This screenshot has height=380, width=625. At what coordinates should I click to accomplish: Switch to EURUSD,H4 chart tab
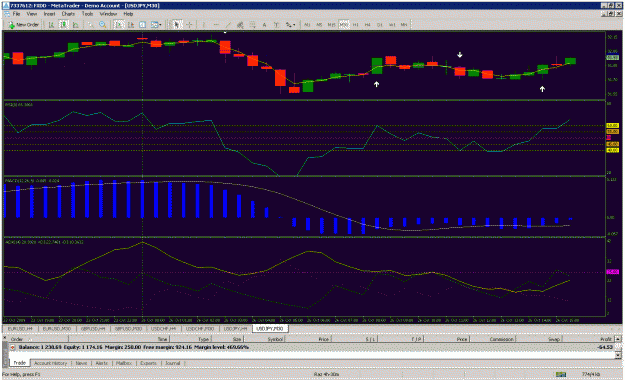20,329
